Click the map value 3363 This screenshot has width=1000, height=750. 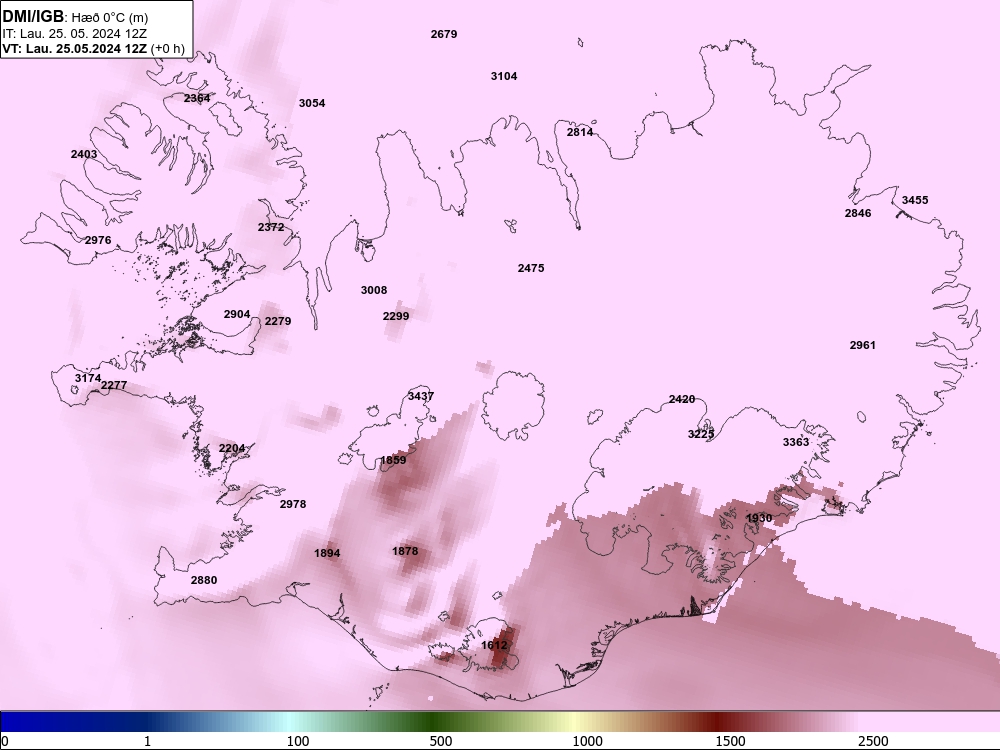[x=796, y=442]
